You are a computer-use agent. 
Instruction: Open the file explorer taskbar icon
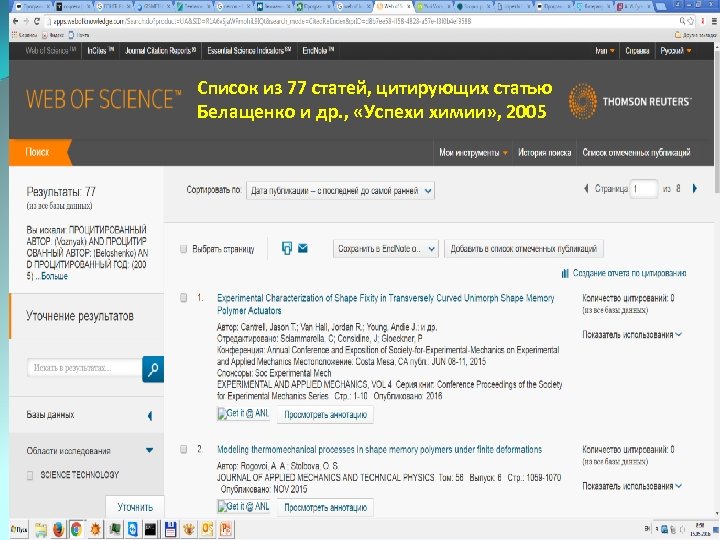(41, 530)
